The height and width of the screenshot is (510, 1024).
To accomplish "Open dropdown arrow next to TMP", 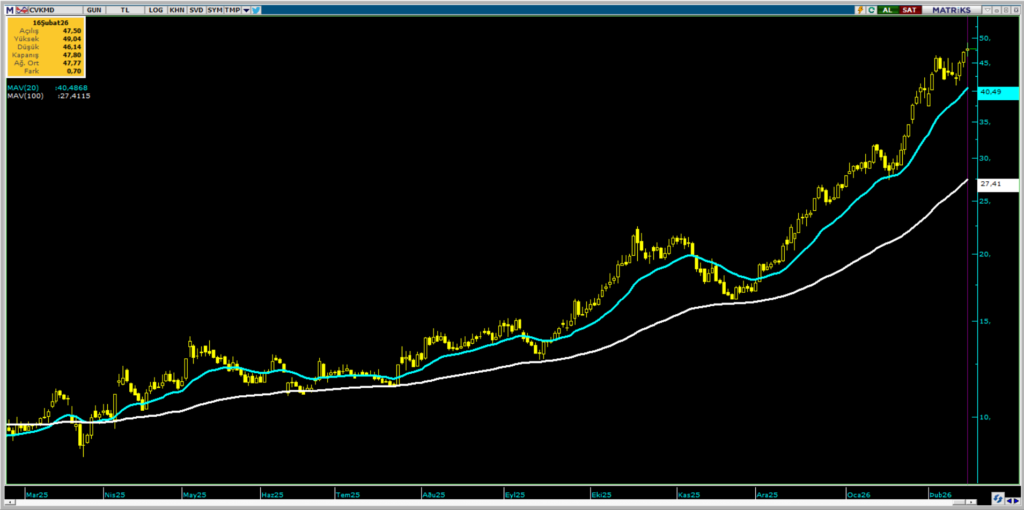I will 244,9.
